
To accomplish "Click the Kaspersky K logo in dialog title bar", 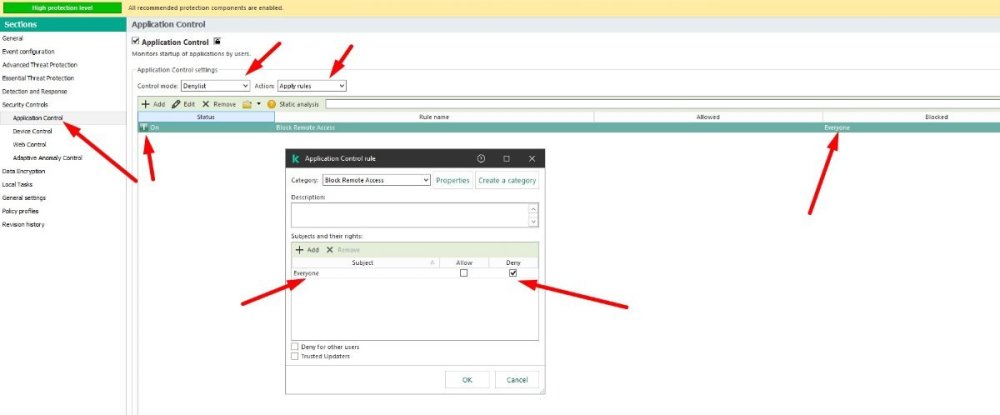I will (x=295, y=159).
